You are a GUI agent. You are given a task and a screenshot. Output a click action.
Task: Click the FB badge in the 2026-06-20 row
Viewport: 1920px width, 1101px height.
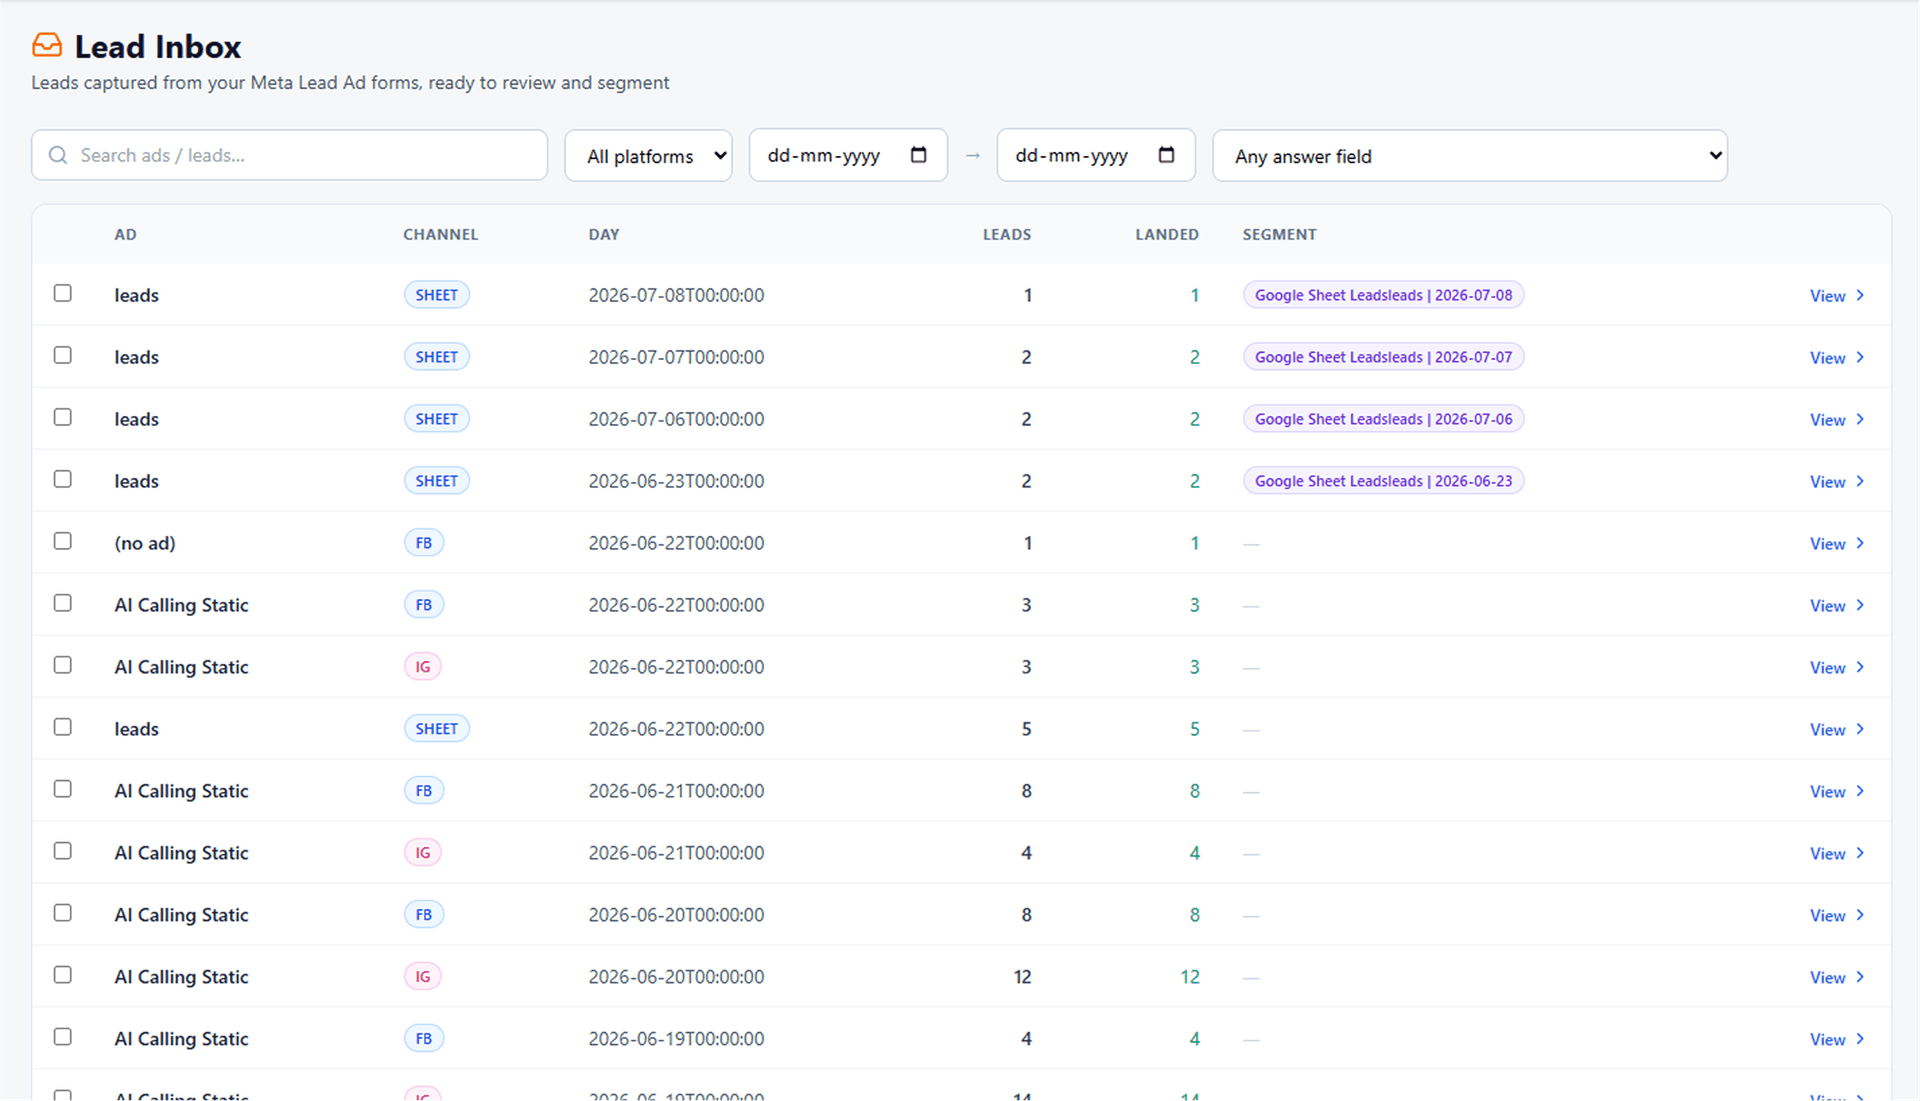pyautogui.click(x=424, y=915)
